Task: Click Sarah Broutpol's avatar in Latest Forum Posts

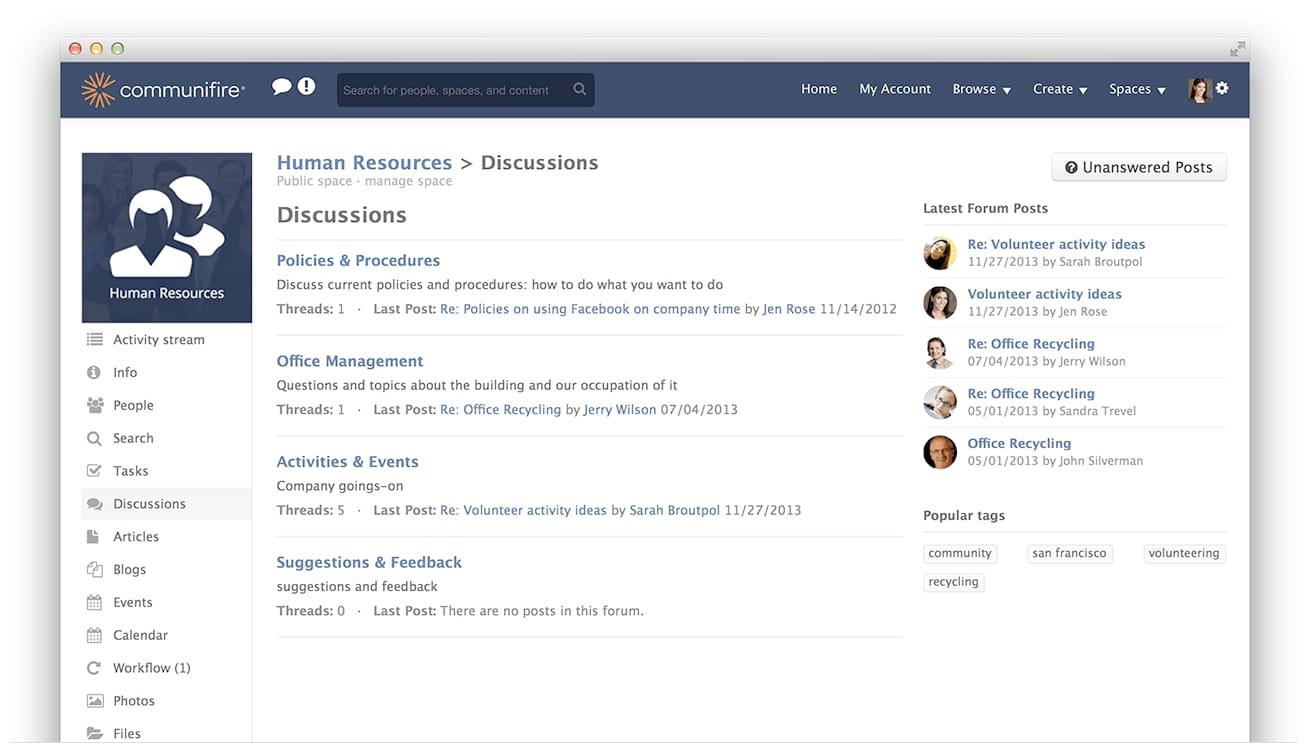Action: (940, 253)
